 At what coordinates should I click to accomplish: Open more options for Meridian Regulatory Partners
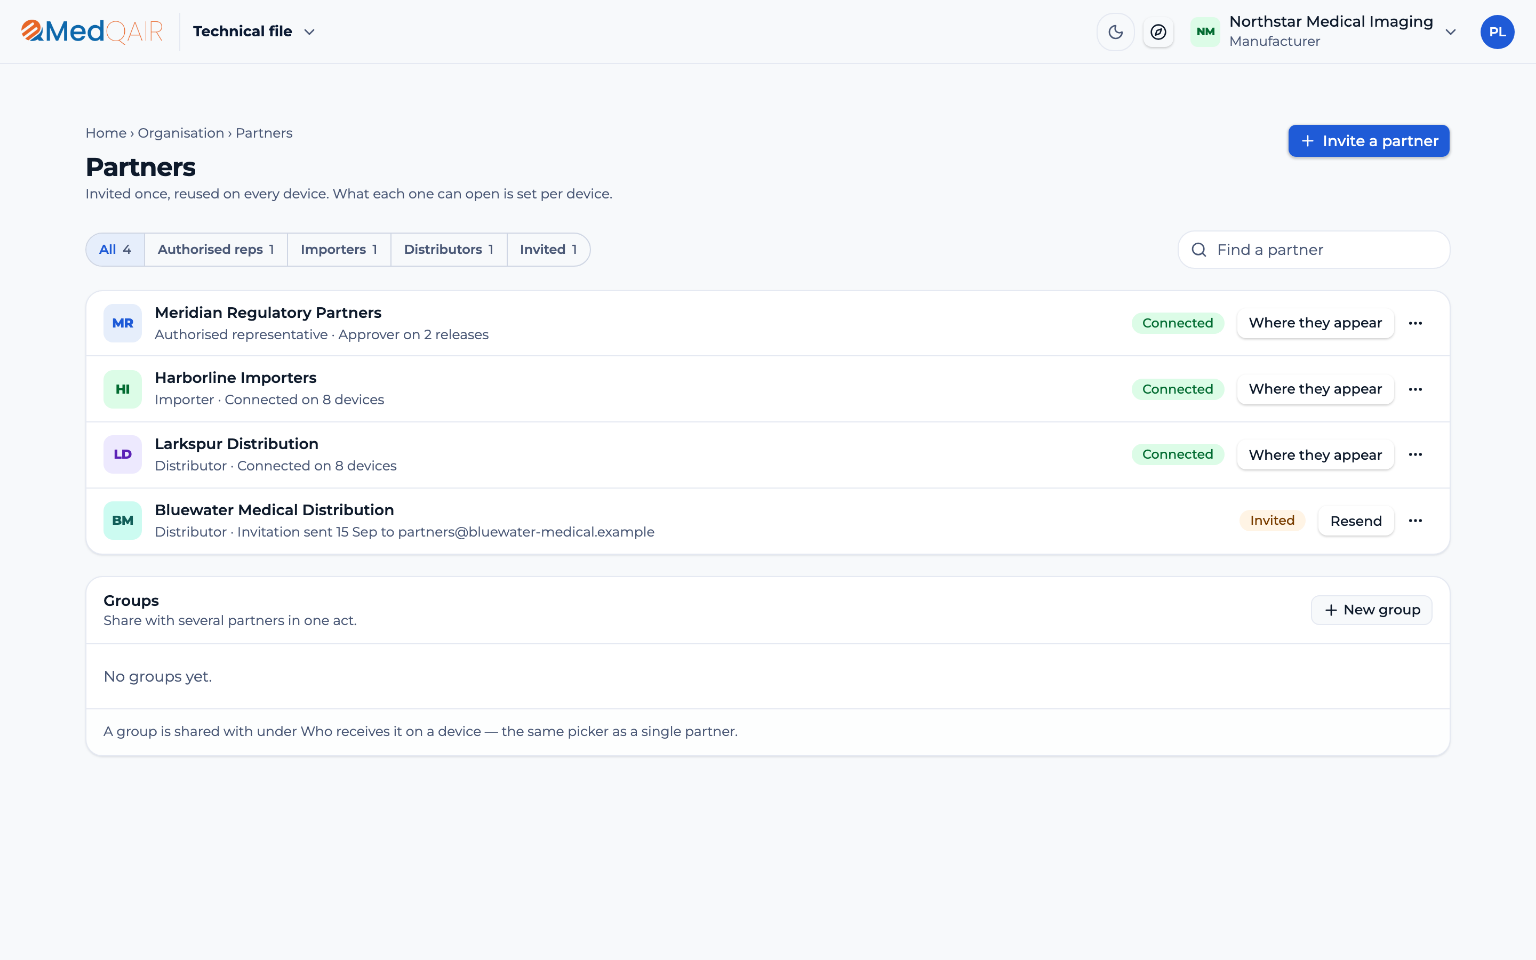tap(1415, 323)
